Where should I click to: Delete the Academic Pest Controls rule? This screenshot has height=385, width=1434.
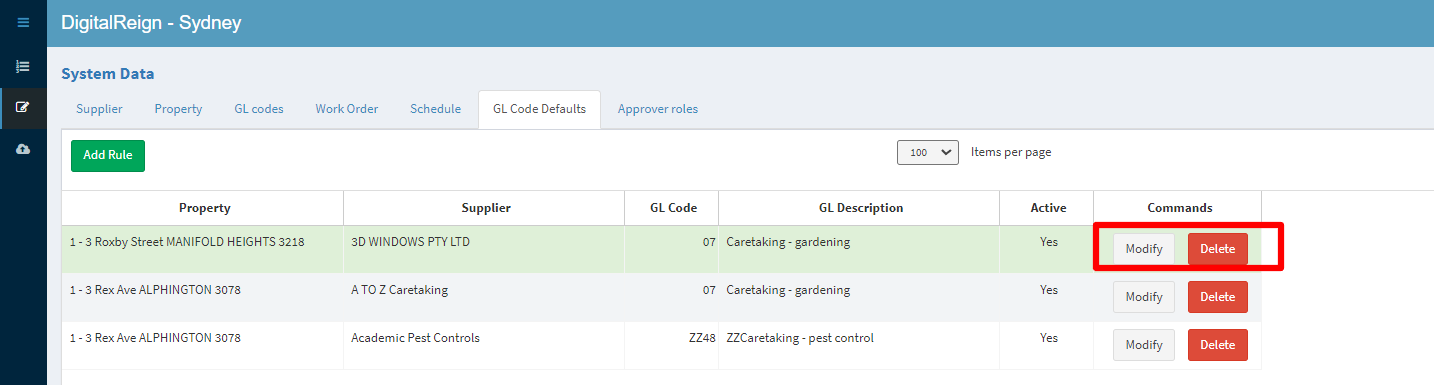[x=1218, y=345]
